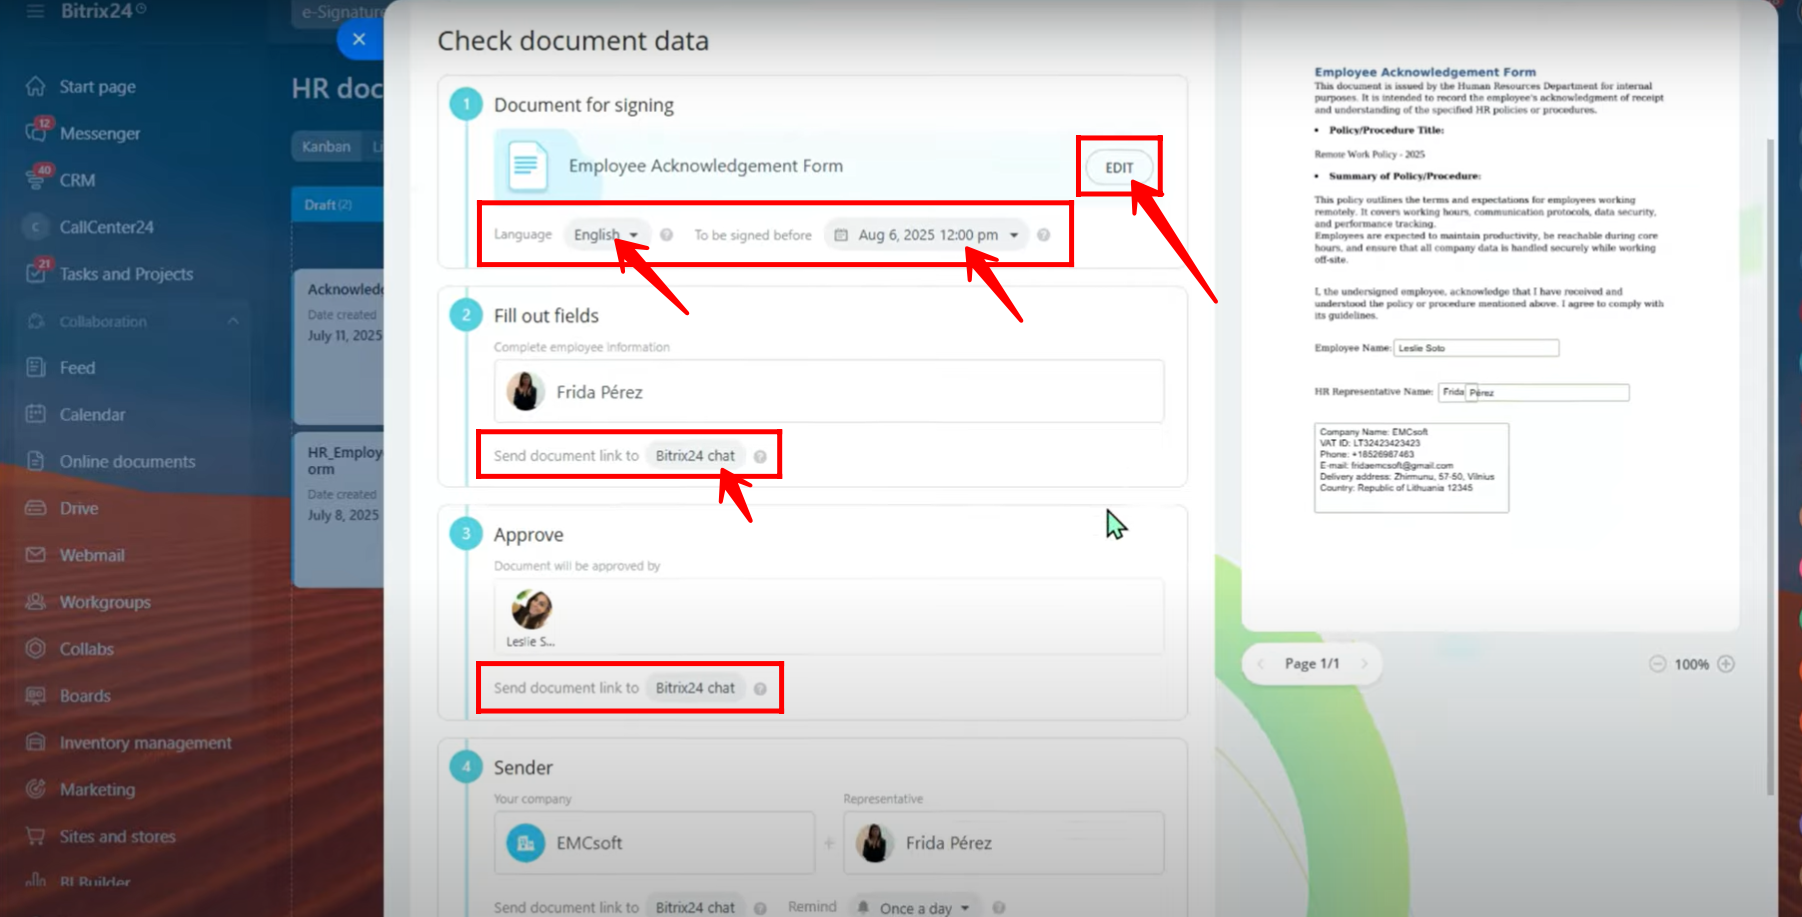
Task: Toggle the Bitrix24 hamburger menu
Action: [35, 11]
